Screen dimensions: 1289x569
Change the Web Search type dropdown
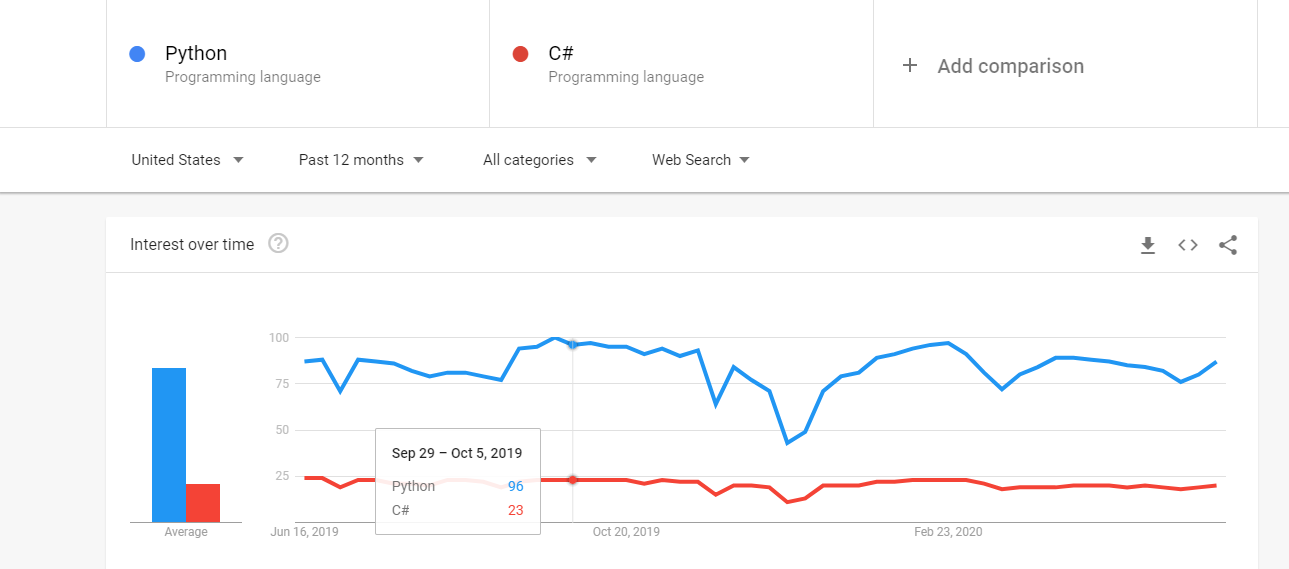(x=700, y=160)
